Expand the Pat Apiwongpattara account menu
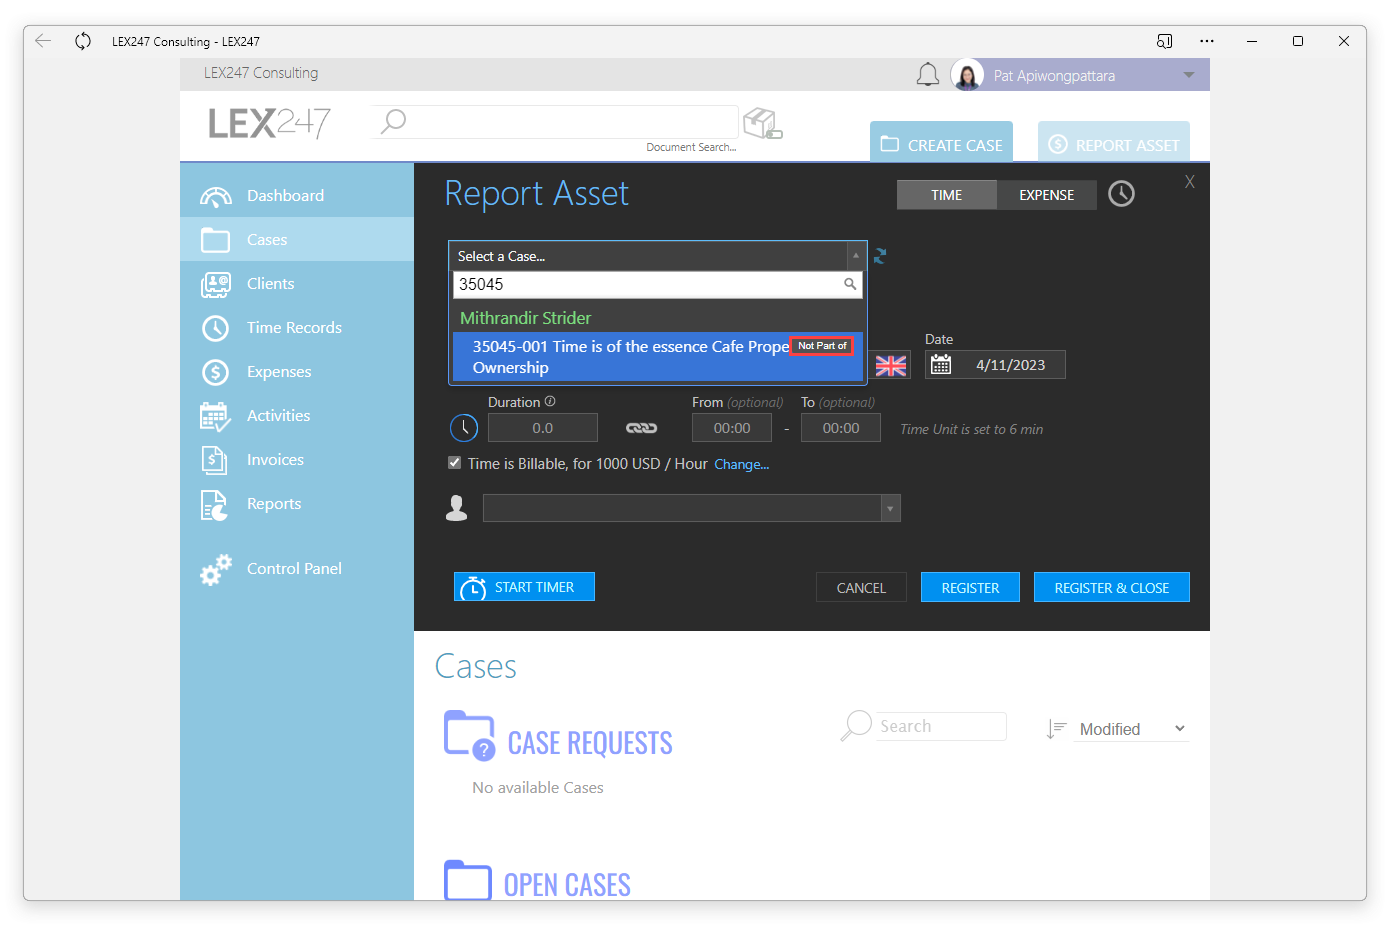This screenshot has height=925, width=1390. 1189,75
